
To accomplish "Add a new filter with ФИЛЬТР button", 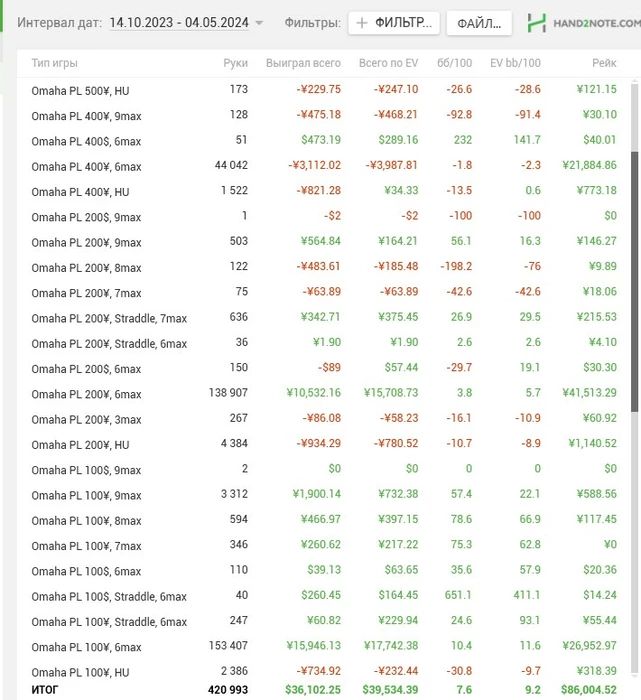I will click(x=394, y=23).
